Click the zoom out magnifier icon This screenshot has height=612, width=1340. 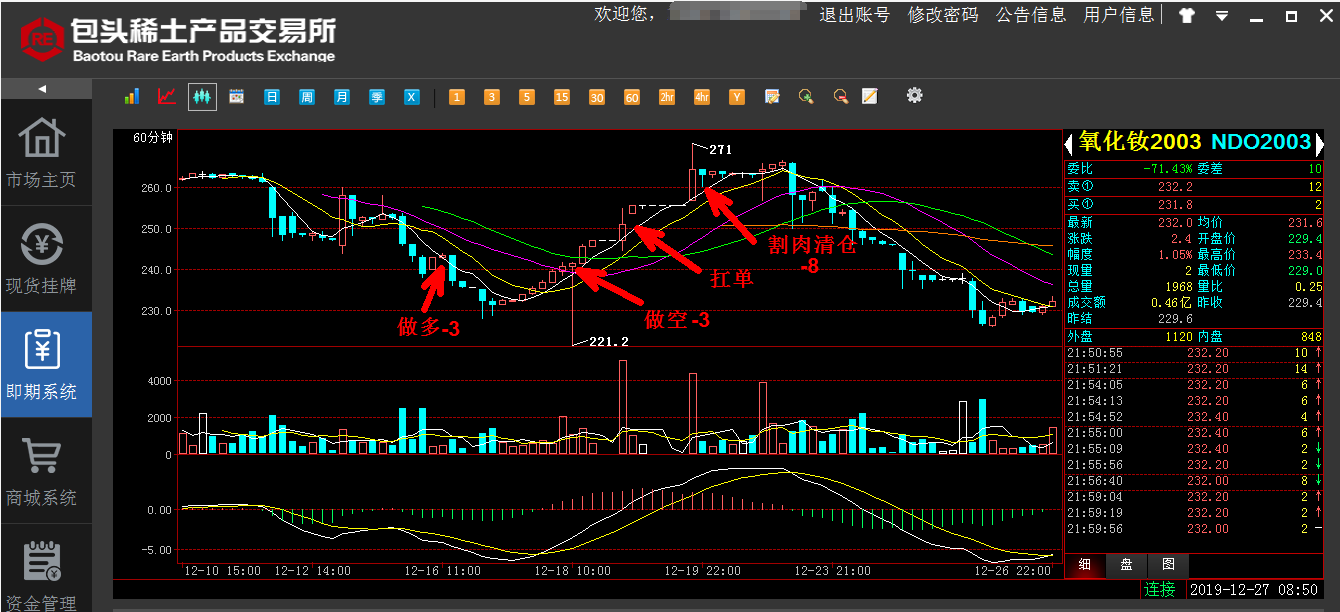(x=841, y=96)
